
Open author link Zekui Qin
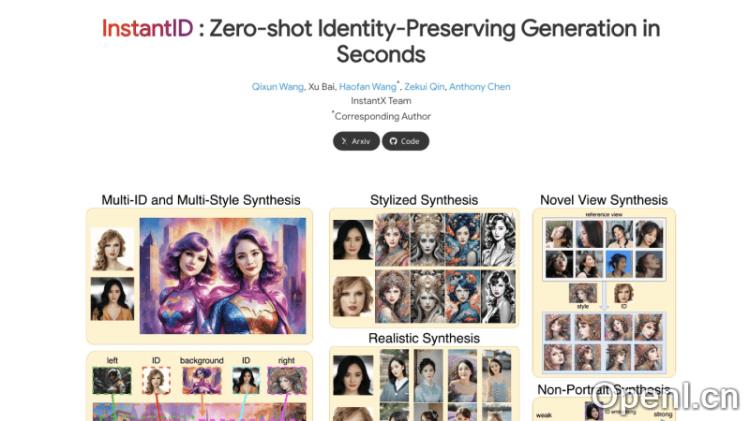point(424,87)
